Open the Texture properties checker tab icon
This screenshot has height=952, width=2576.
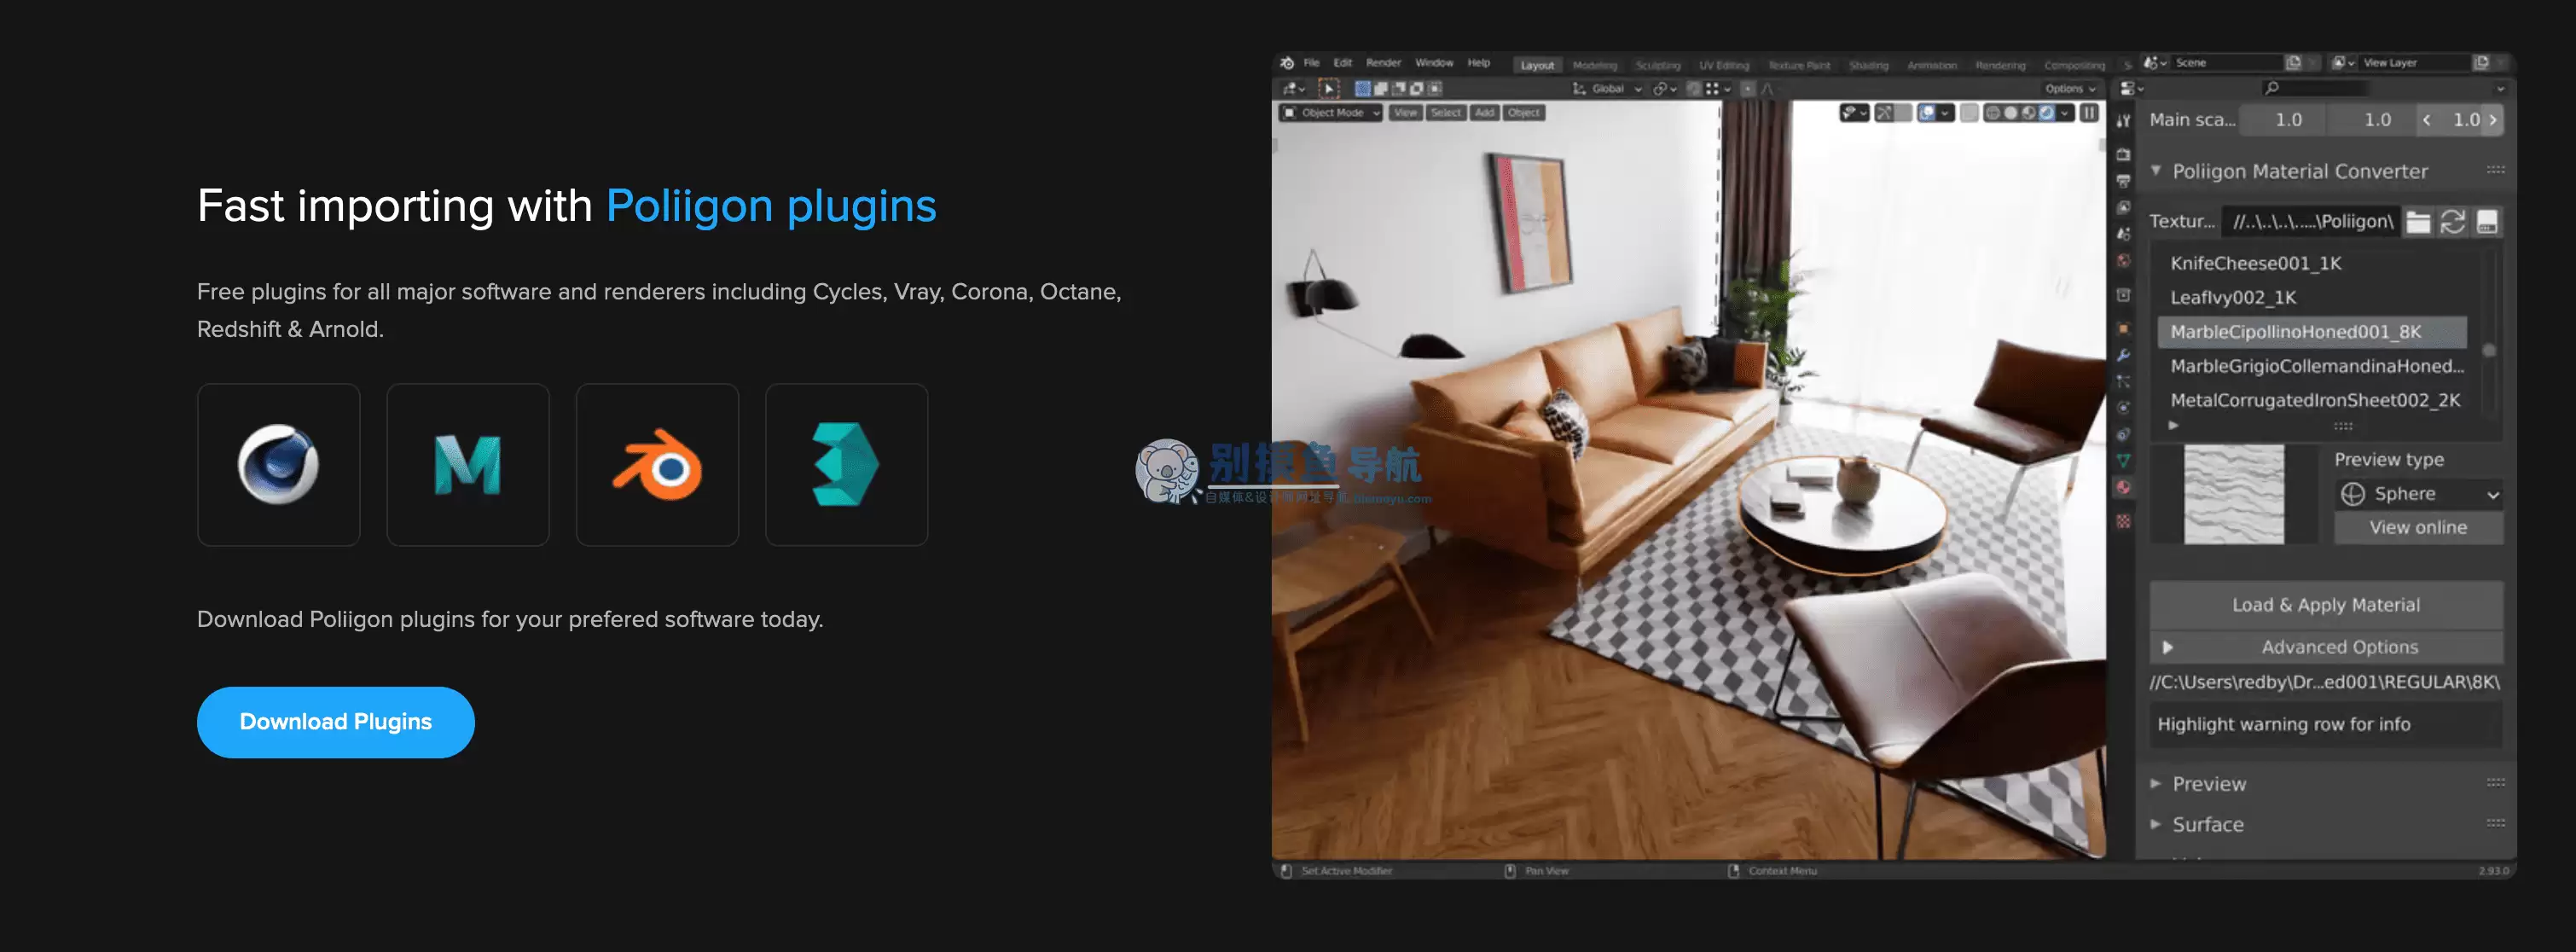pyautogui.click(x=2123, y=522)
